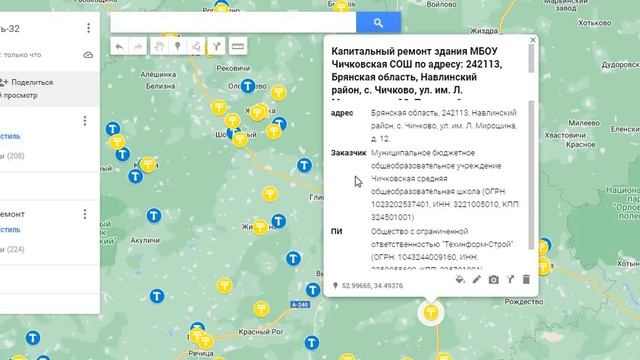
Task: Click blue marker above Акуличи
Action: (154, 216)
